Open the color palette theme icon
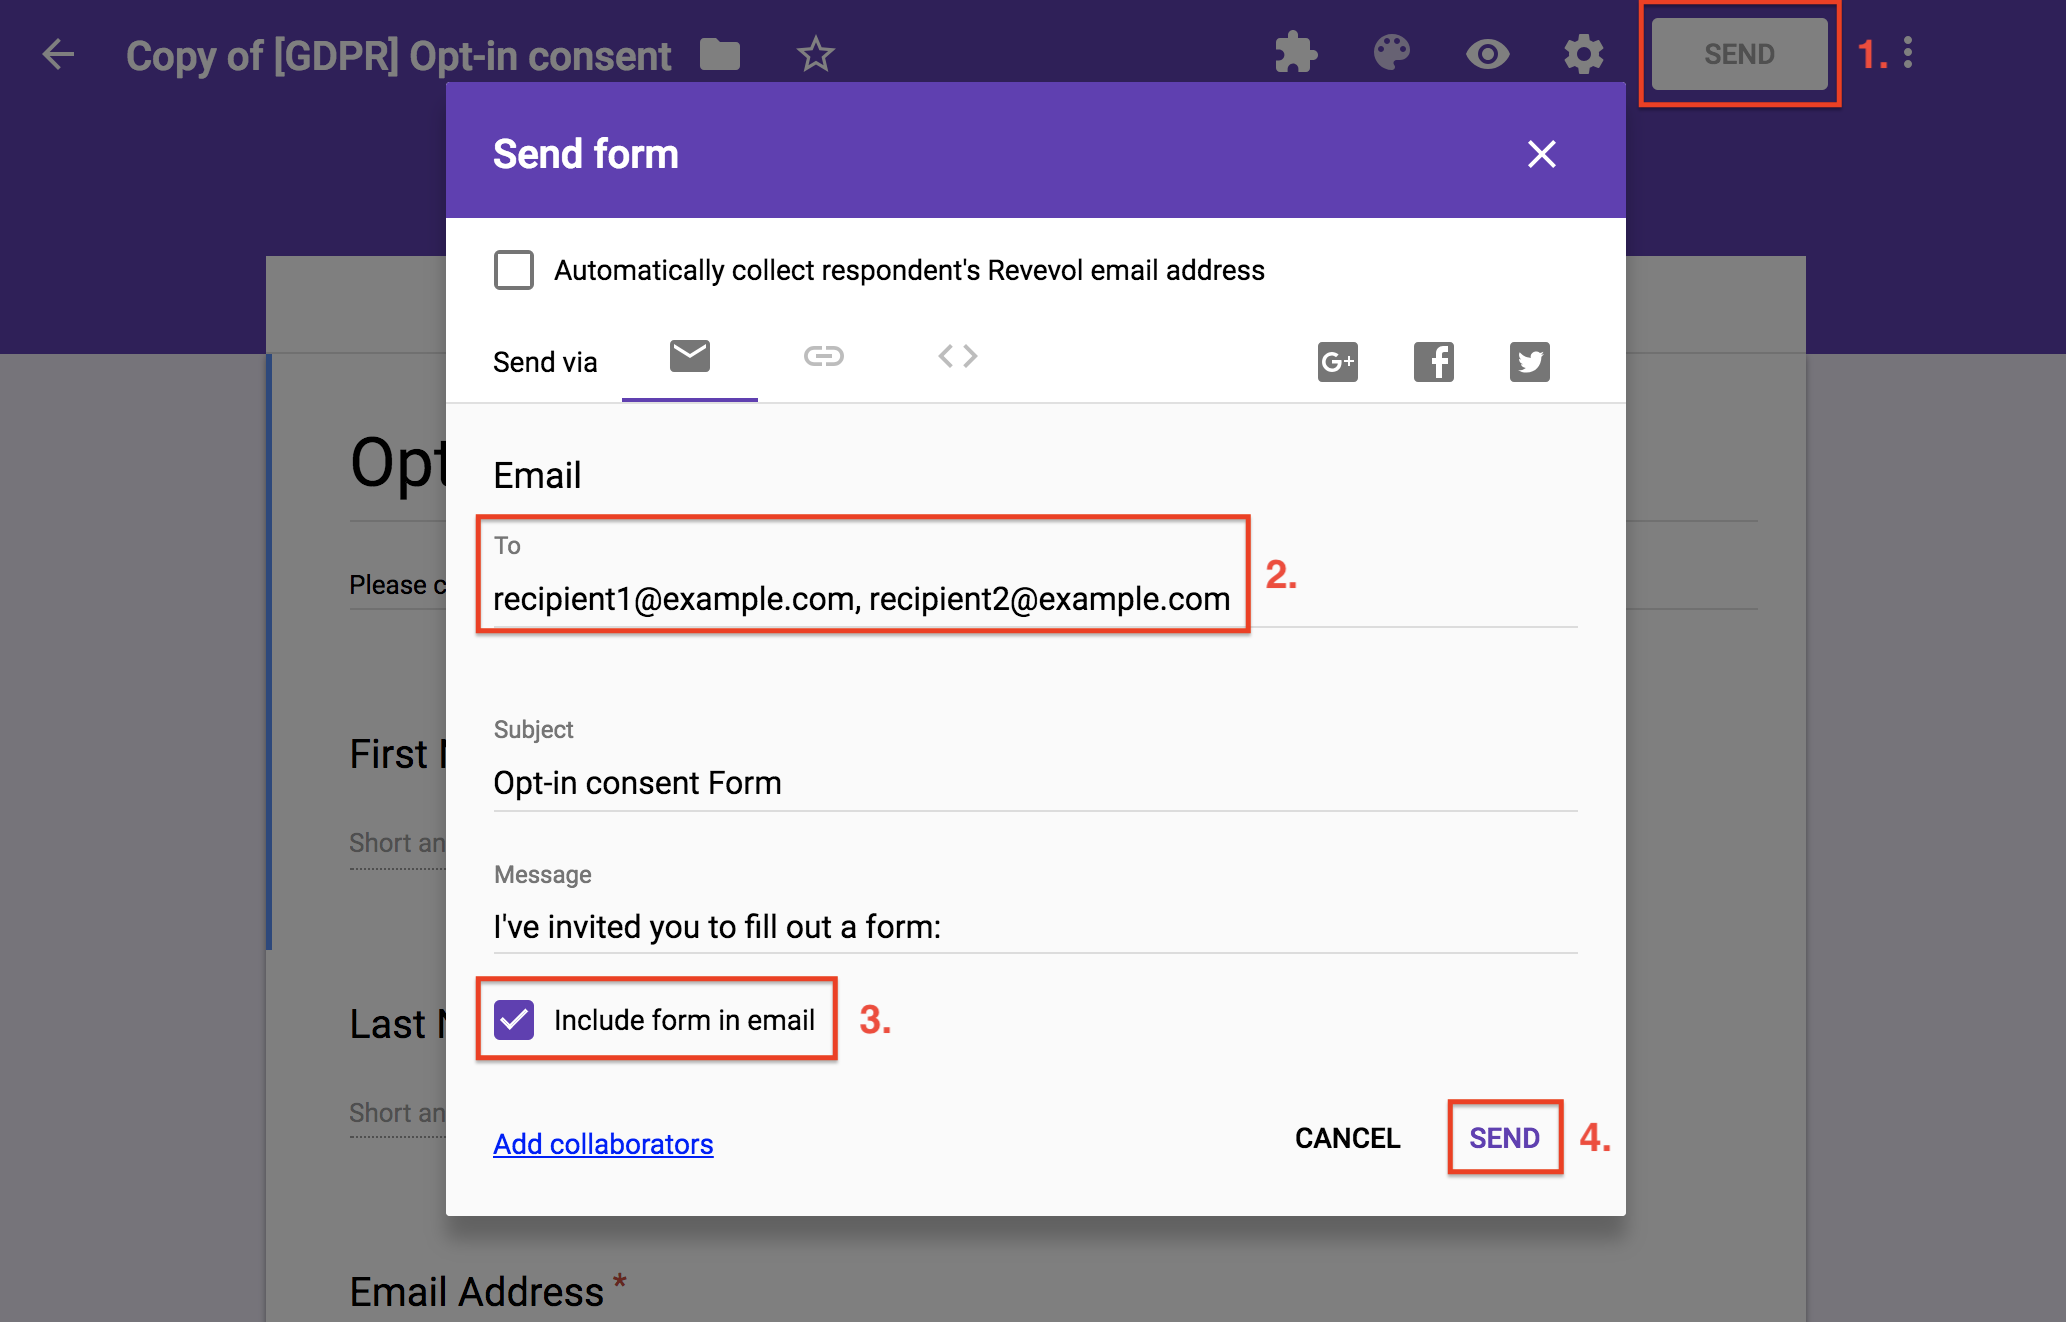Viewport: 2066px width, 1322px height. pyautogui.click(x=1391, y=54)
